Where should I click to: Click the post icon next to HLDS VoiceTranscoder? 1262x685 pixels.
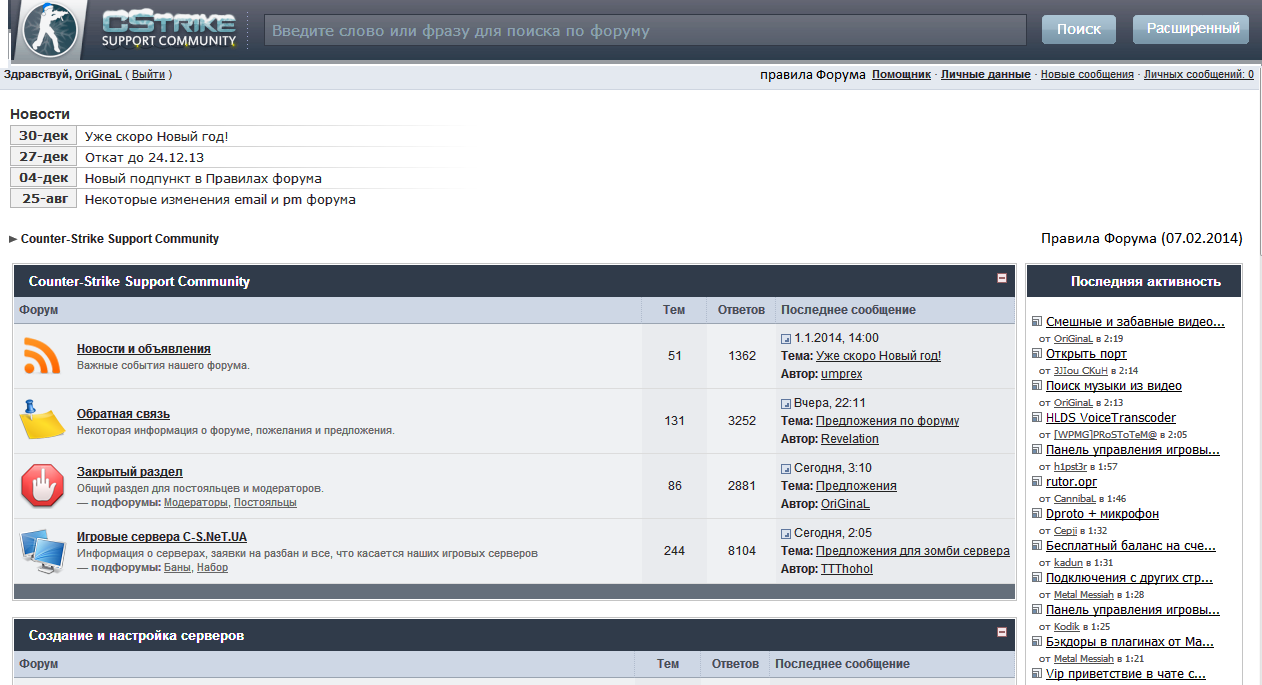(x=1037, y=418)
